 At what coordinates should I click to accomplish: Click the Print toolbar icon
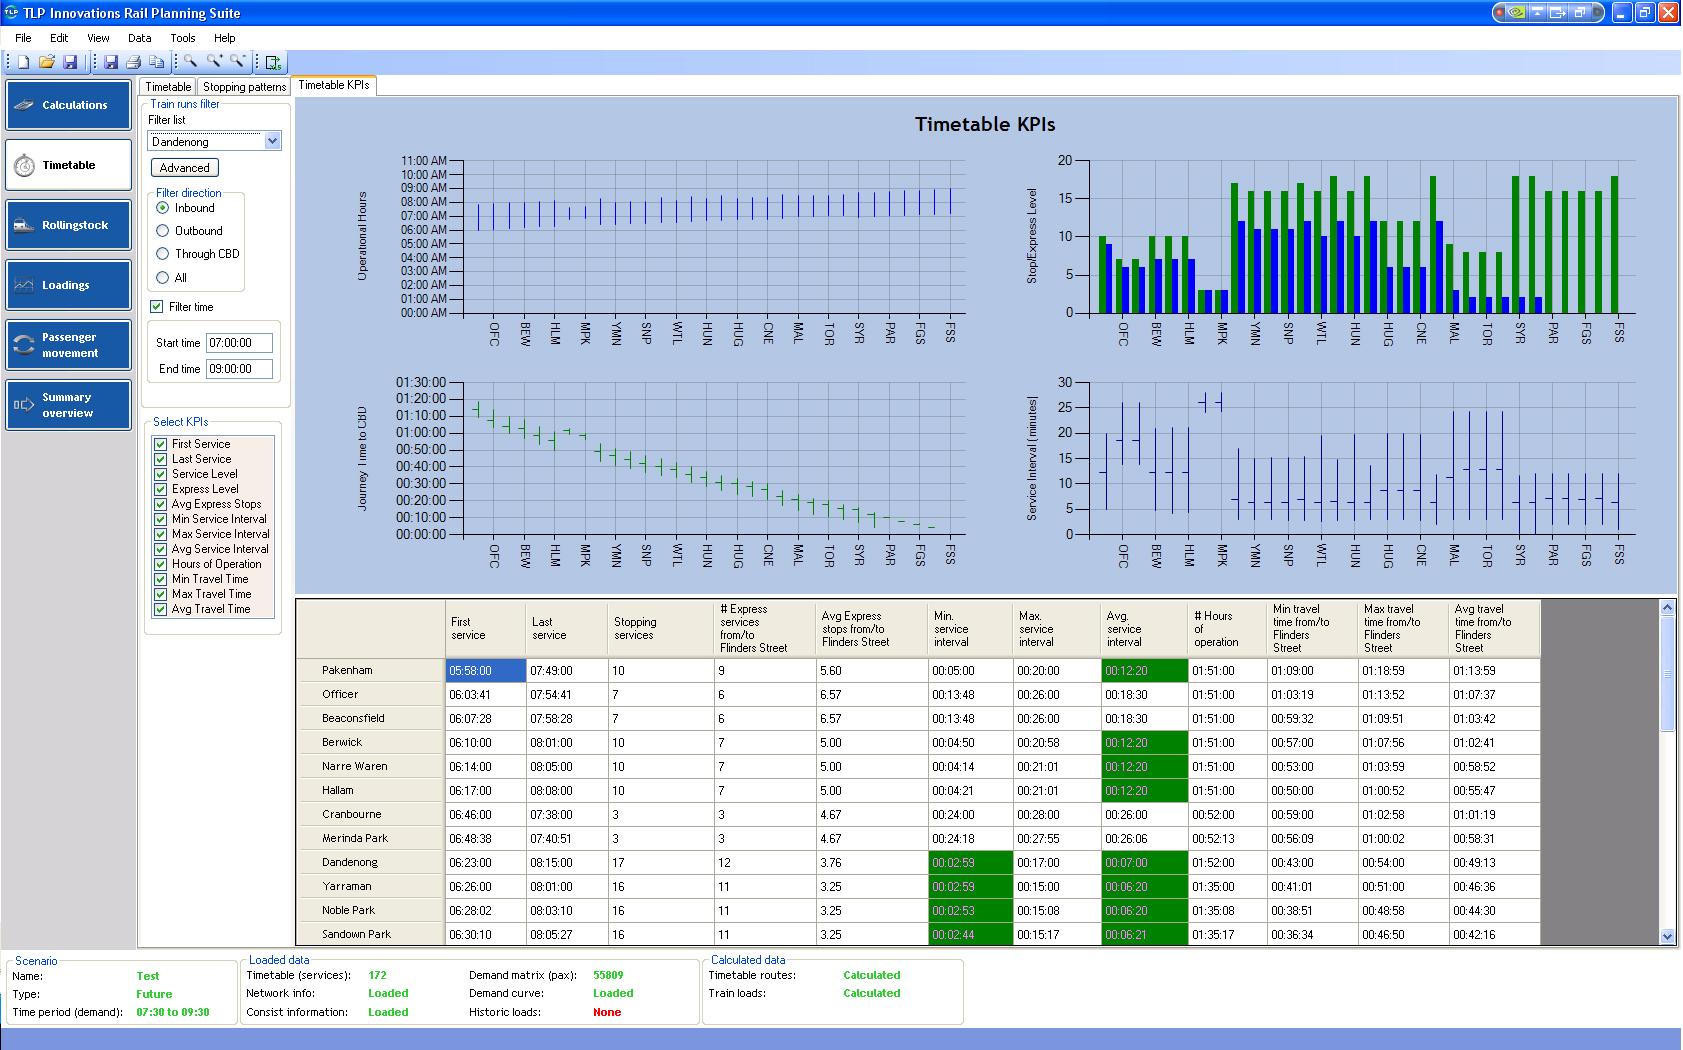click(x=134, y=62)
